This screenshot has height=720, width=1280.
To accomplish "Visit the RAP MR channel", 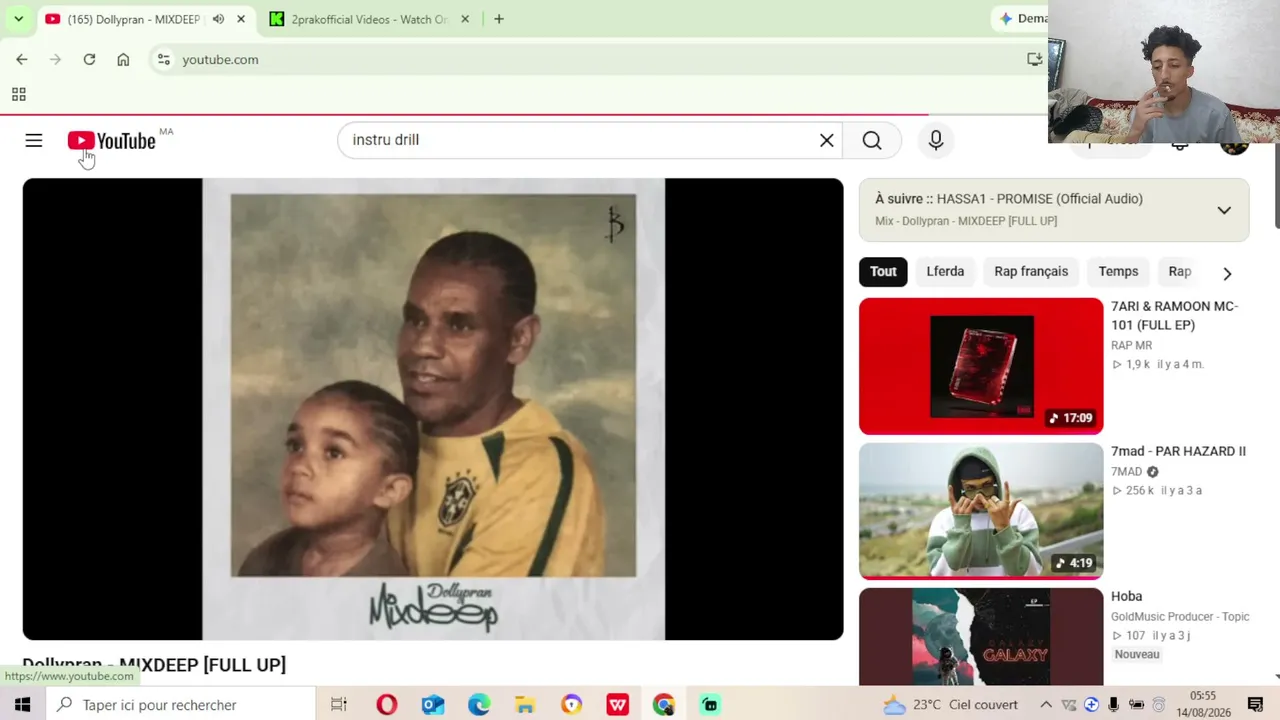I will [1131, 346].
